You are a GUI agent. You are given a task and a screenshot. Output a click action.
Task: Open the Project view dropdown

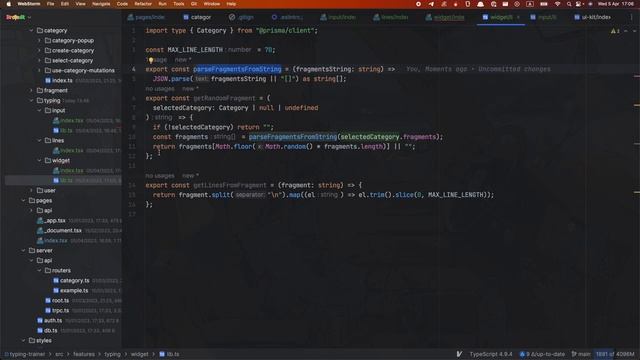[18, 17]
